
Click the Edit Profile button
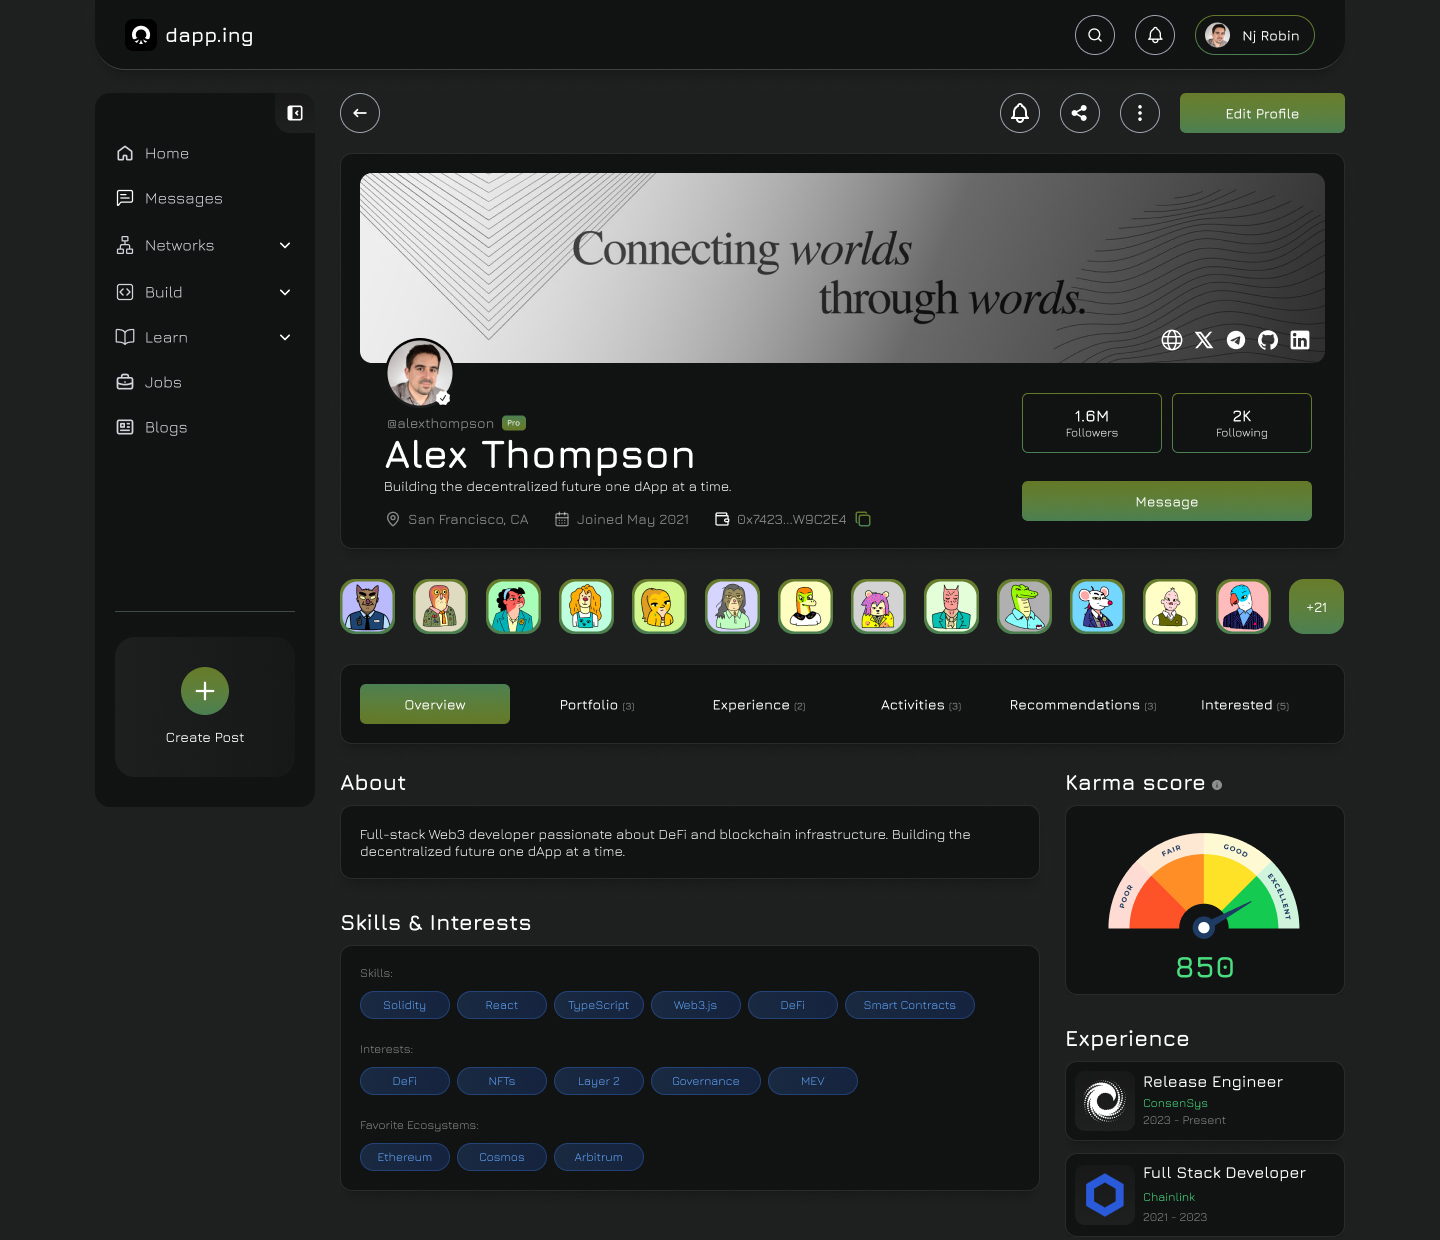pyautogui.click(x=1262, y=113)
